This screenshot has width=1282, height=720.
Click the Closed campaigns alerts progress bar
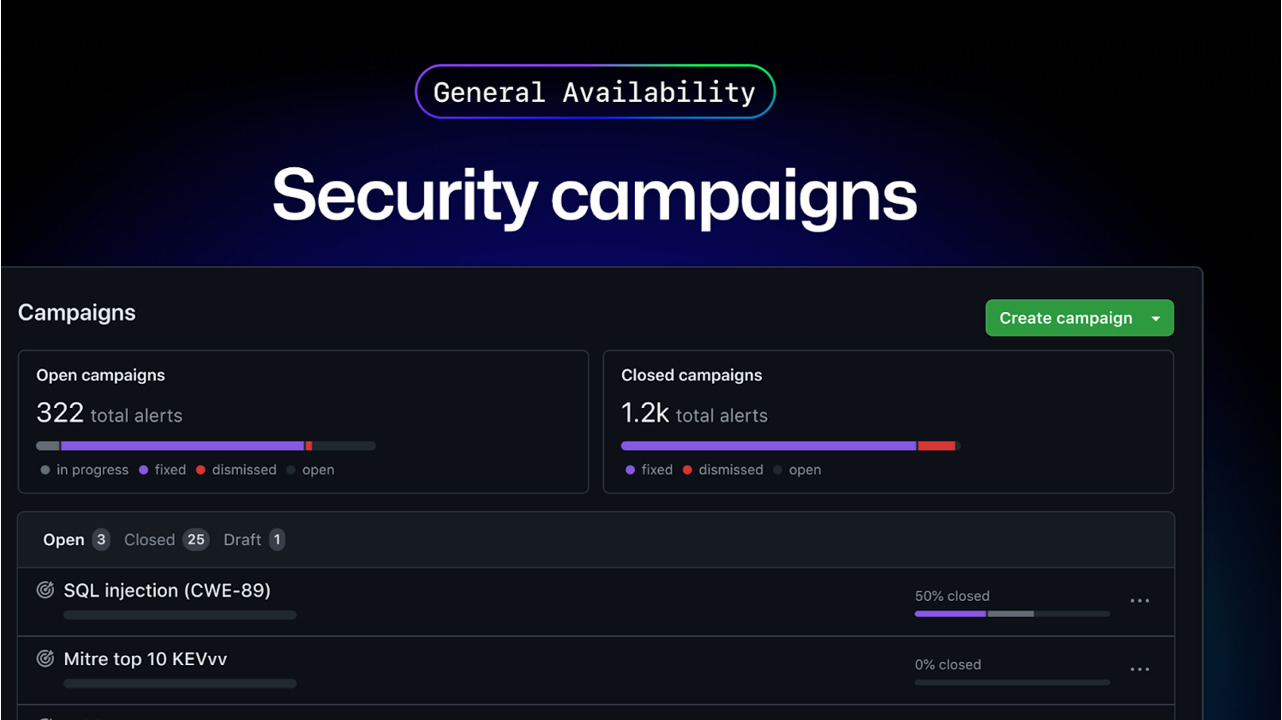(790, 446)
